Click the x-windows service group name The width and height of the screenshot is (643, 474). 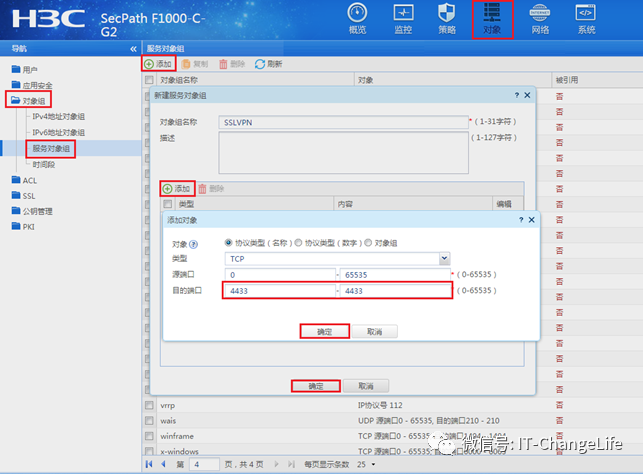click(179, 451)
